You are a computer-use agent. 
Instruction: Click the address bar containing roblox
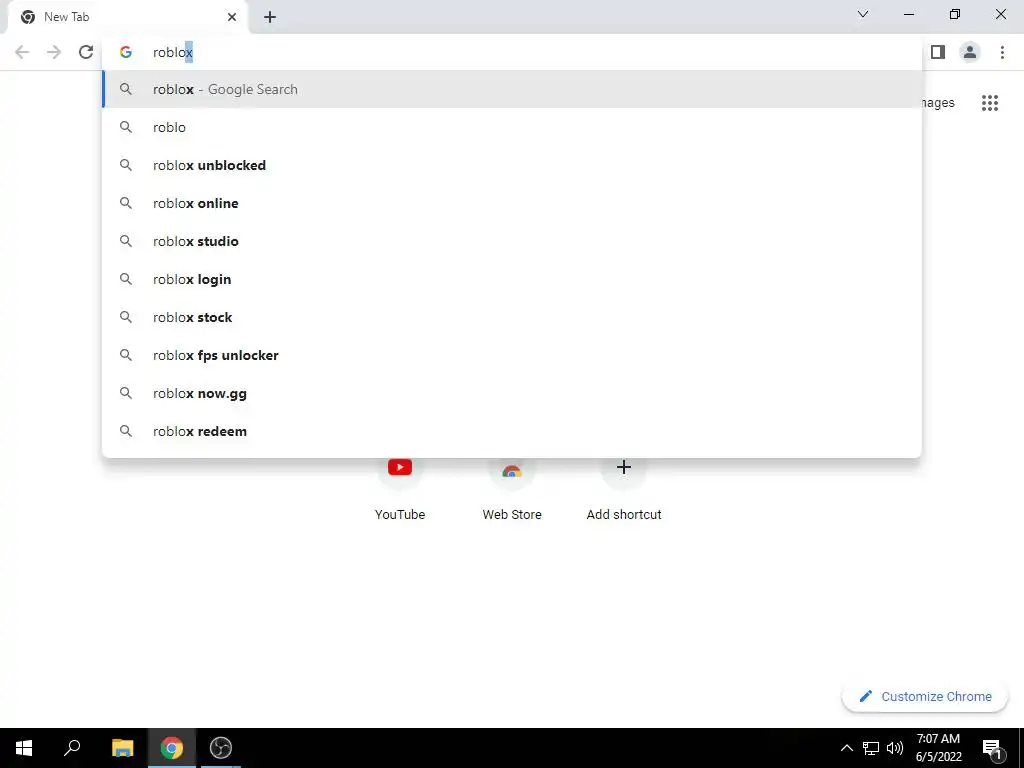(x=511, y=52)
